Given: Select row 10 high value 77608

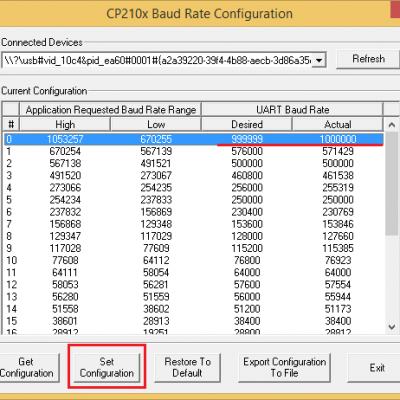Looking at the screenshot, I should [65, 260].
